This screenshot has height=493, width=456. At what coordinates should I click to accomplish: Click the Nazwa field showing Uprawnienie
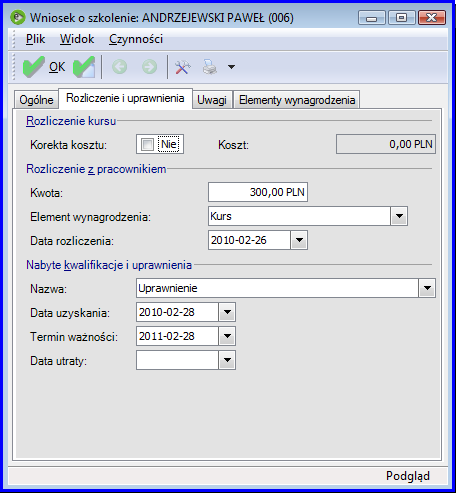point(277,288)
